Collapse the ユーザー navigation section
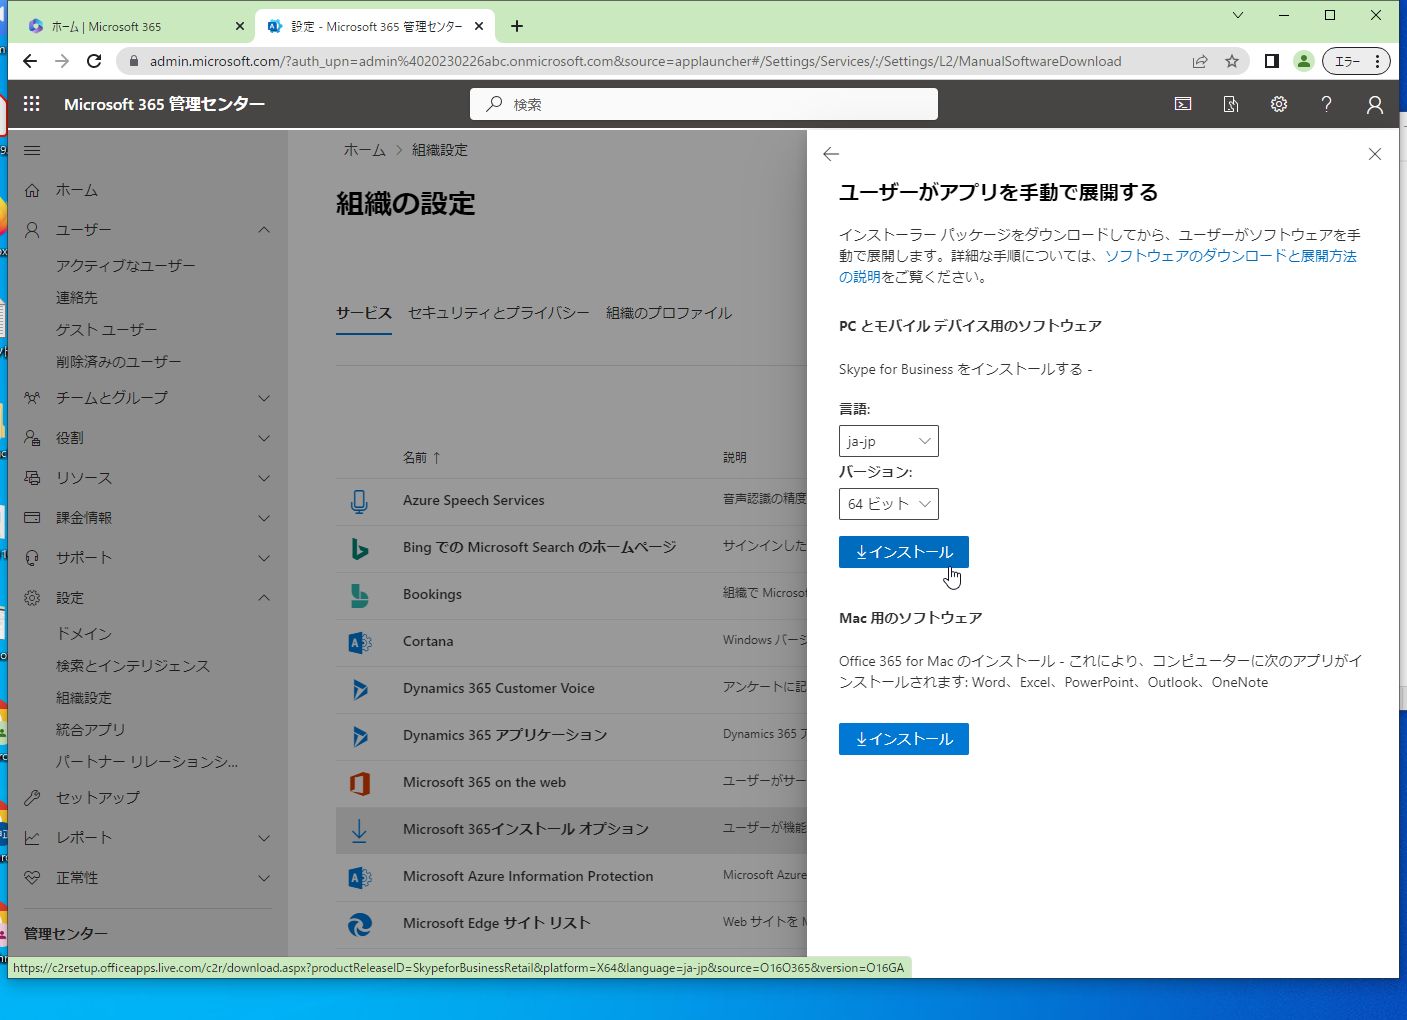The width and height of the screenshot is (1407, 1020). [x=264, y=230]
